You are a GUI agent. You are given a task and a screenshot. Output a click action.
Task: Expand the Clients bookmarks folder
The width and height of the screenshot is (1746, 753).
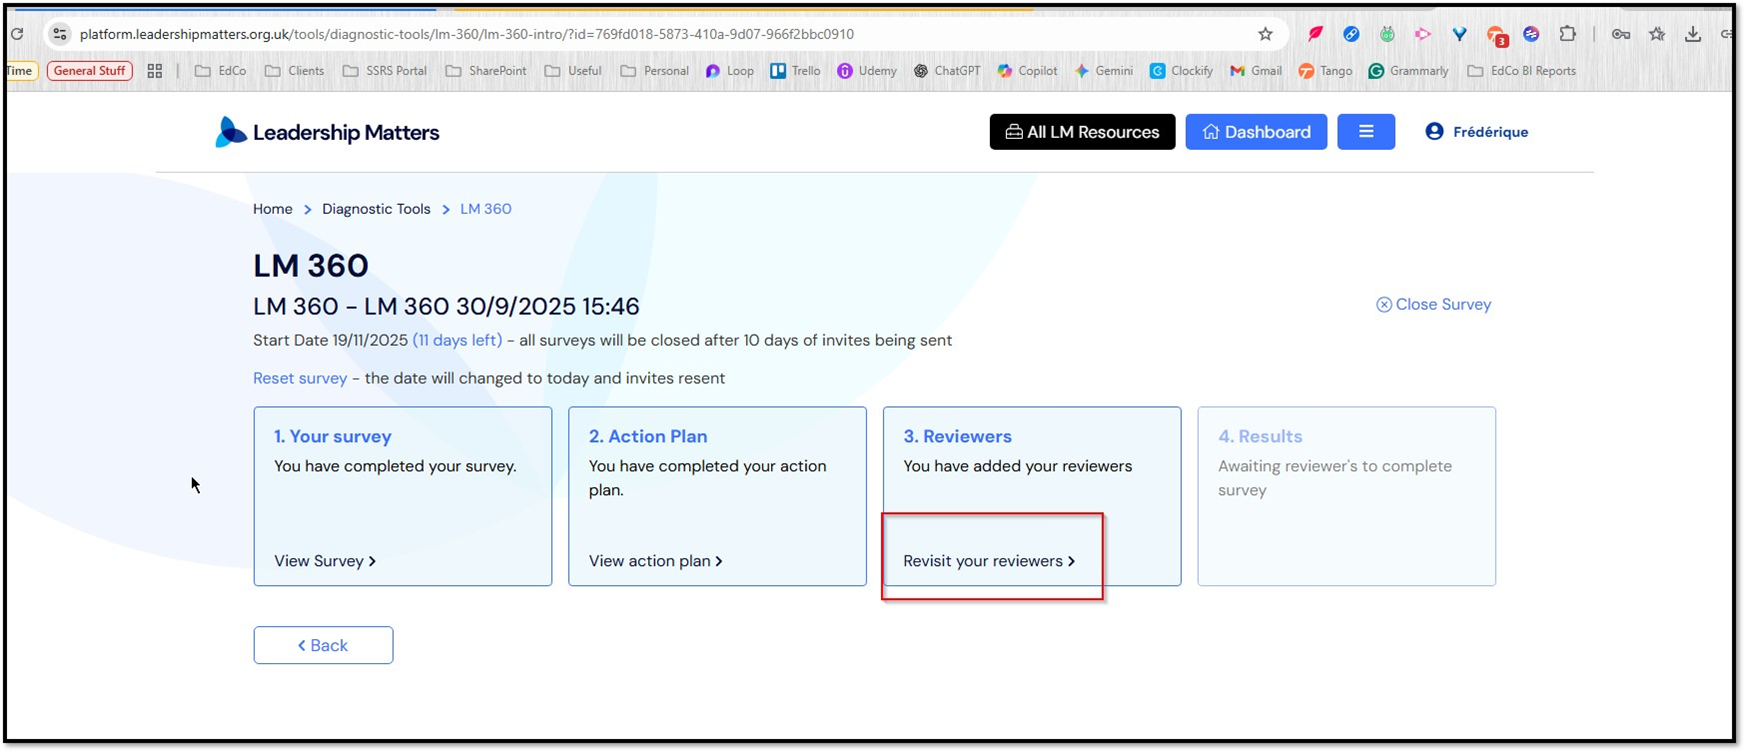pos(294,71)
